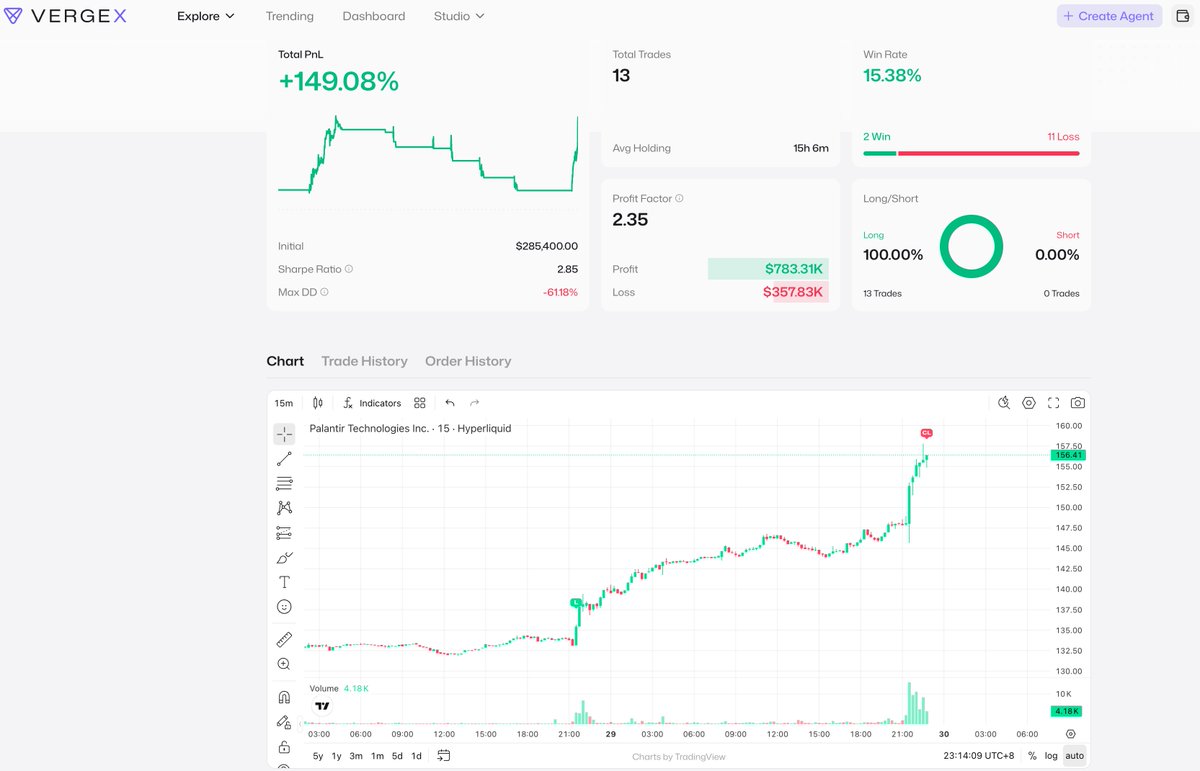This screenshot has height=771, width=1200.
Task: Select the brush drawing tool
Action: pos(284,557)
